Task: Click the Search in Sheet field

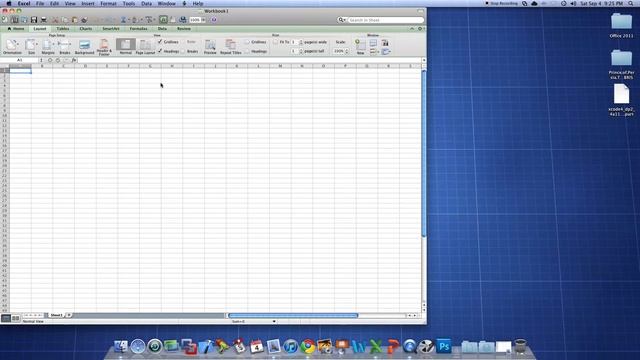Action: pos(385,20)
